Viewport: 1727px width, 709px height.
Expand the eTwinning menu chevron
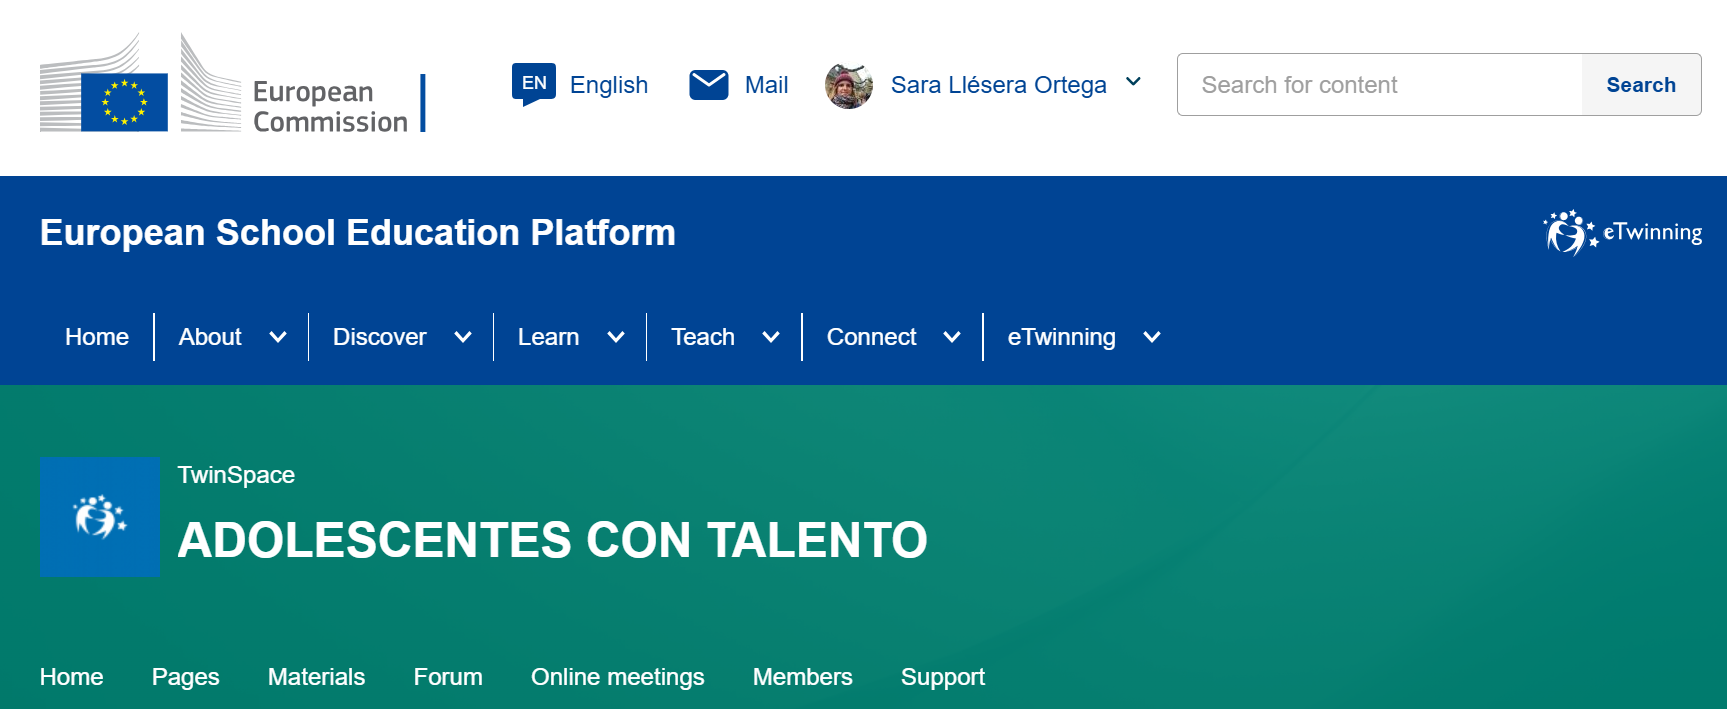[x=1152, y=337]
